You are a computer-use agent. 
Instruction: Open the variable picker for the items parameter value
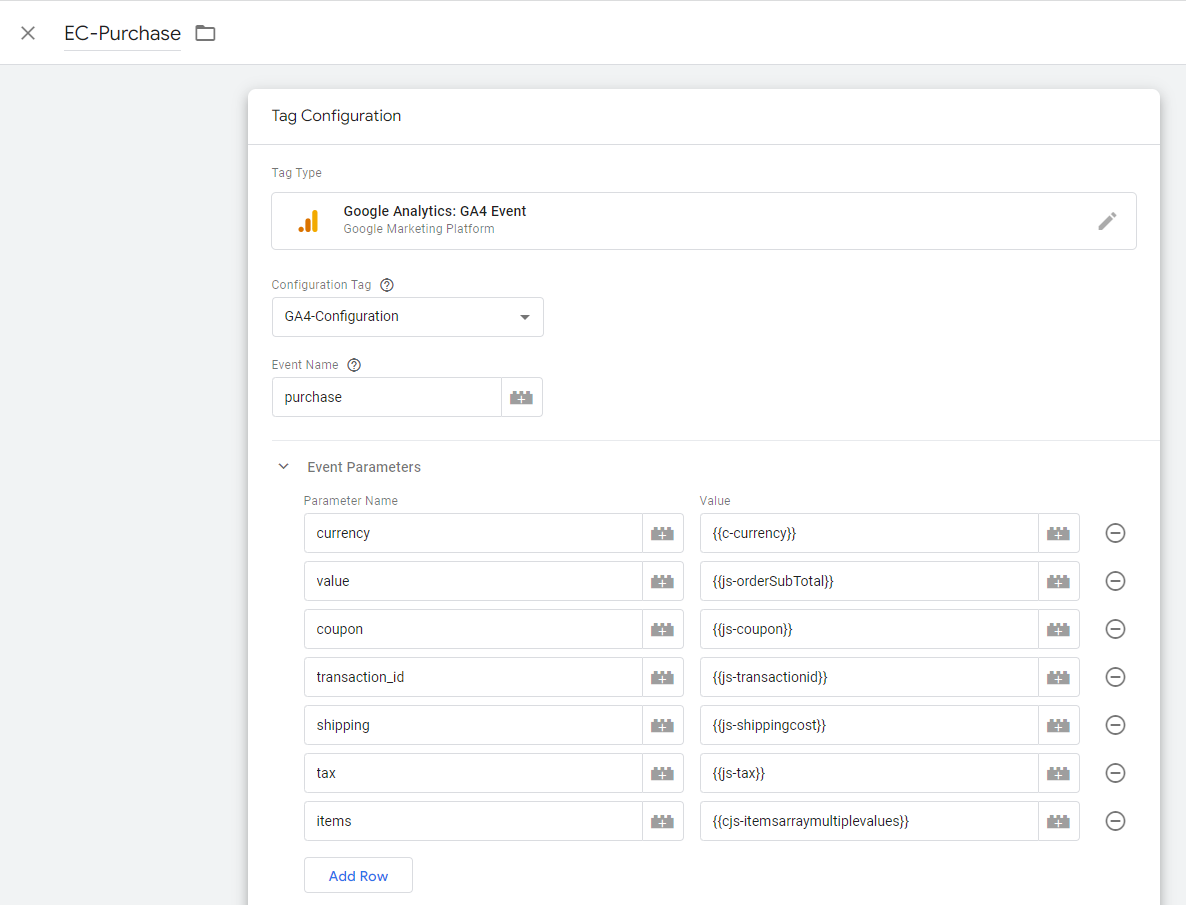pos(1058,821)
